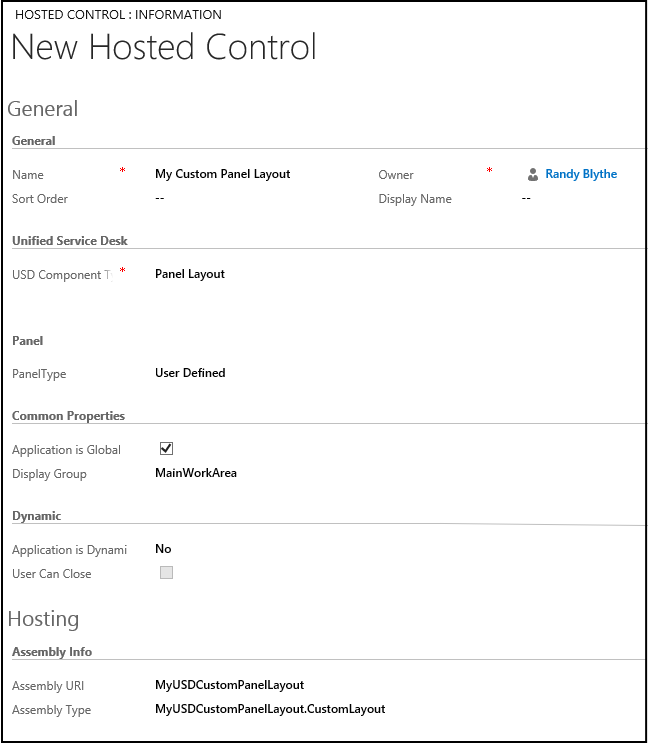Click the Application is Global label

pos(66,450)
